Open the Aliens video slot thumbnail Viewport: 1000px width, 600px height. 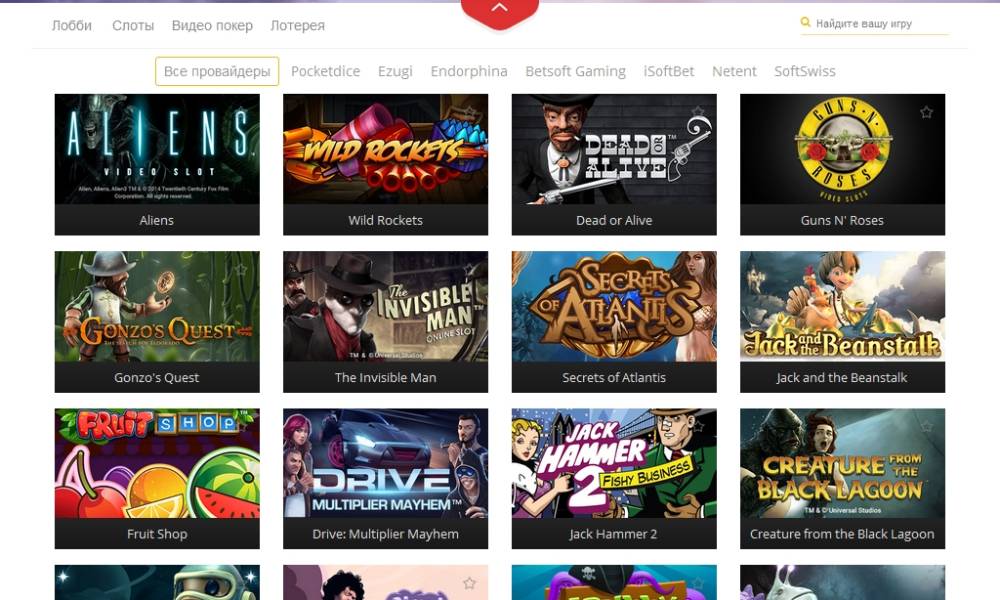coord(157,149)
